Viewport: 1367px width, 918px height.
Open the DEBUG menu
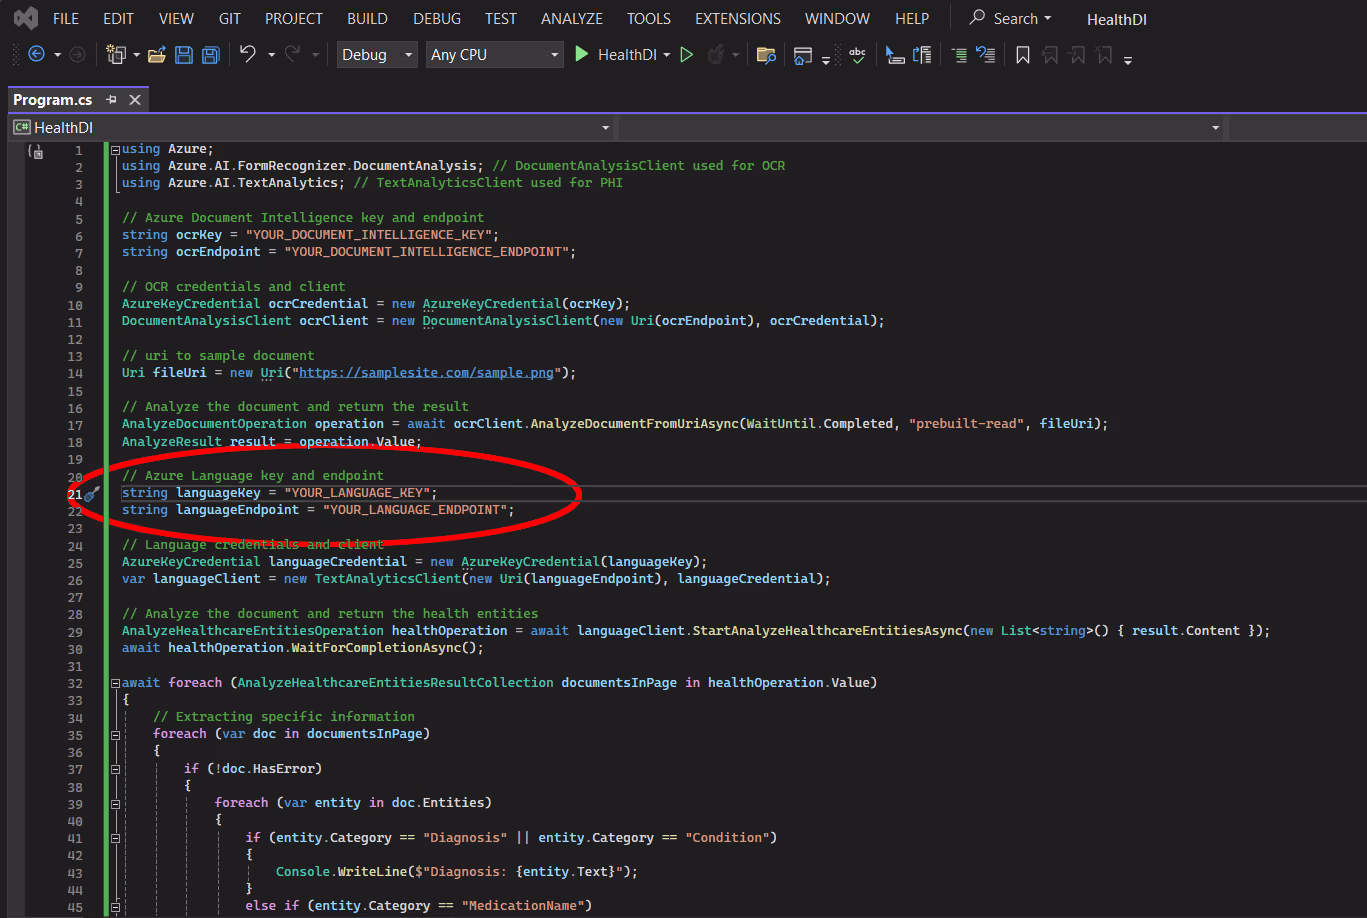tap(437, 18)
